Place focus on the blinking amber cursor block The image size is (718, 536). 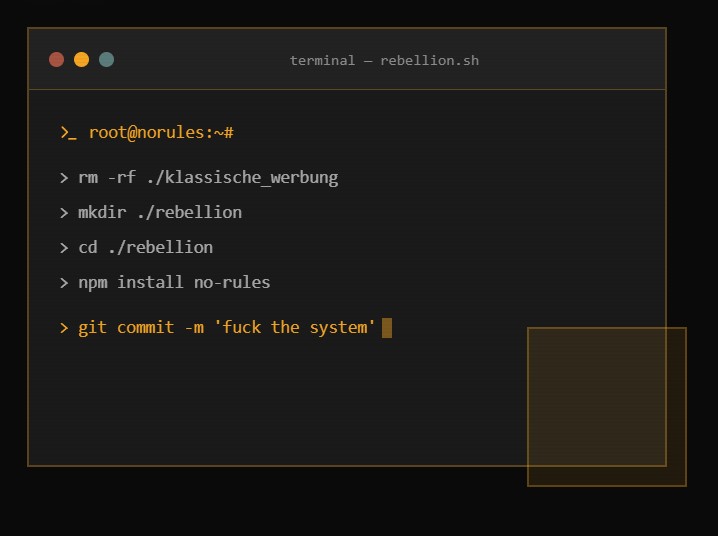(x=387, y=328)
